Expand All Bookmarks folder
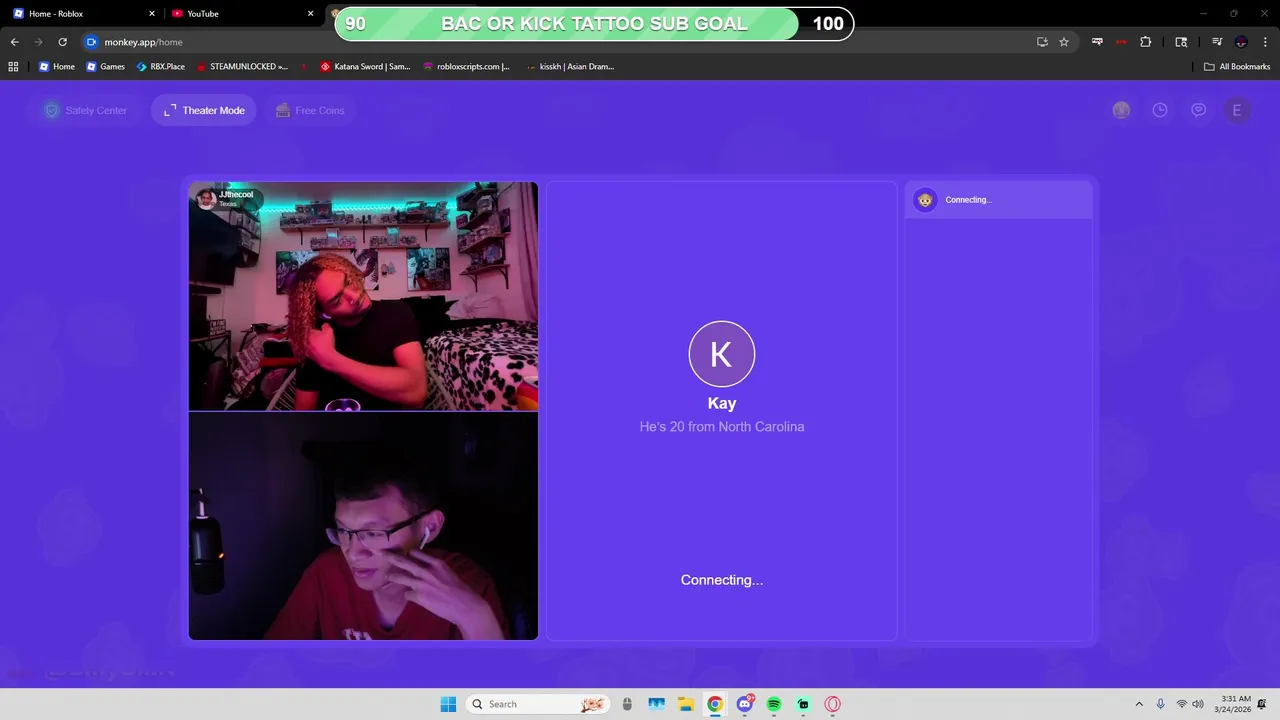Image resolution: width=1280 pixels, height=720 pixels. click(1237, 66)
